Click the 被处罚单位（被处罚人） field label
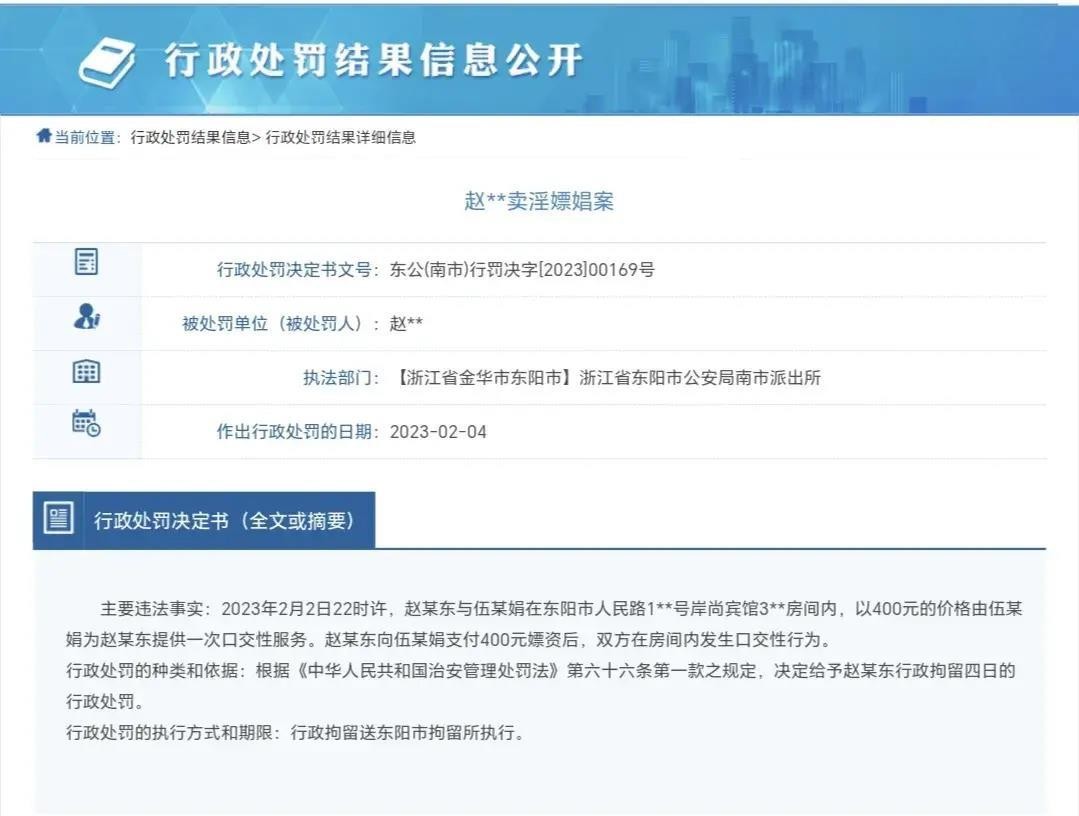The width and height of the screenshot is (1079, 816). 280,324
